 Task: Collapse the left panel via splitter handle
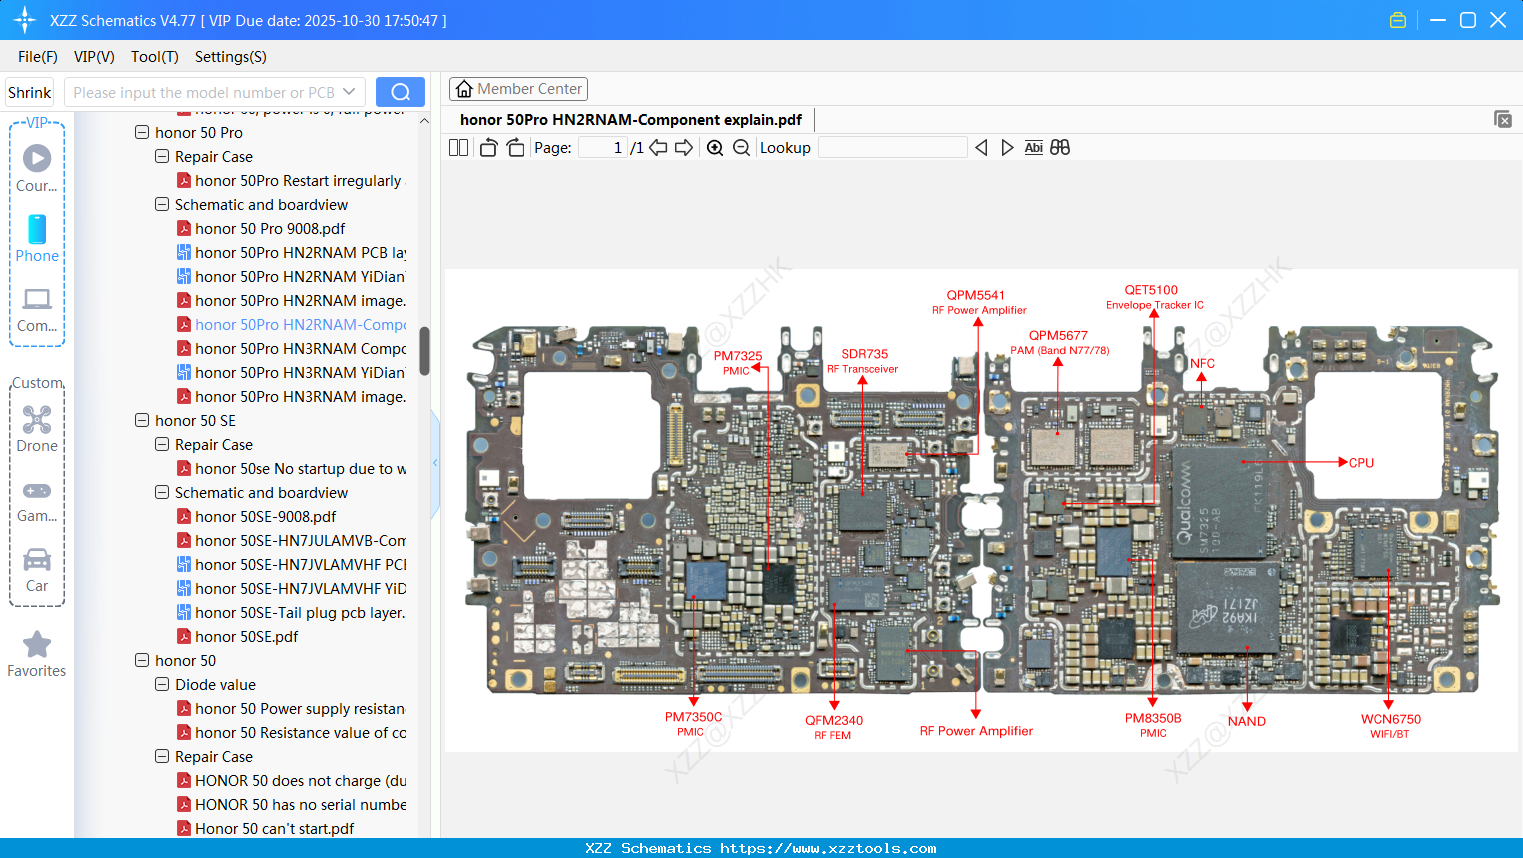(435, 463)
